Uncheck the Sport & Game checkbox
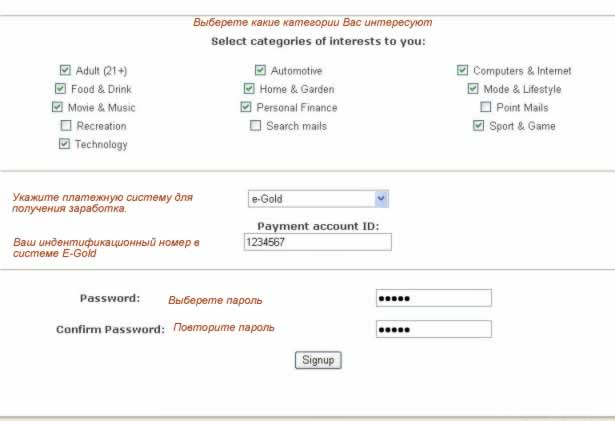Screen dimensions: 615x421 479,126
